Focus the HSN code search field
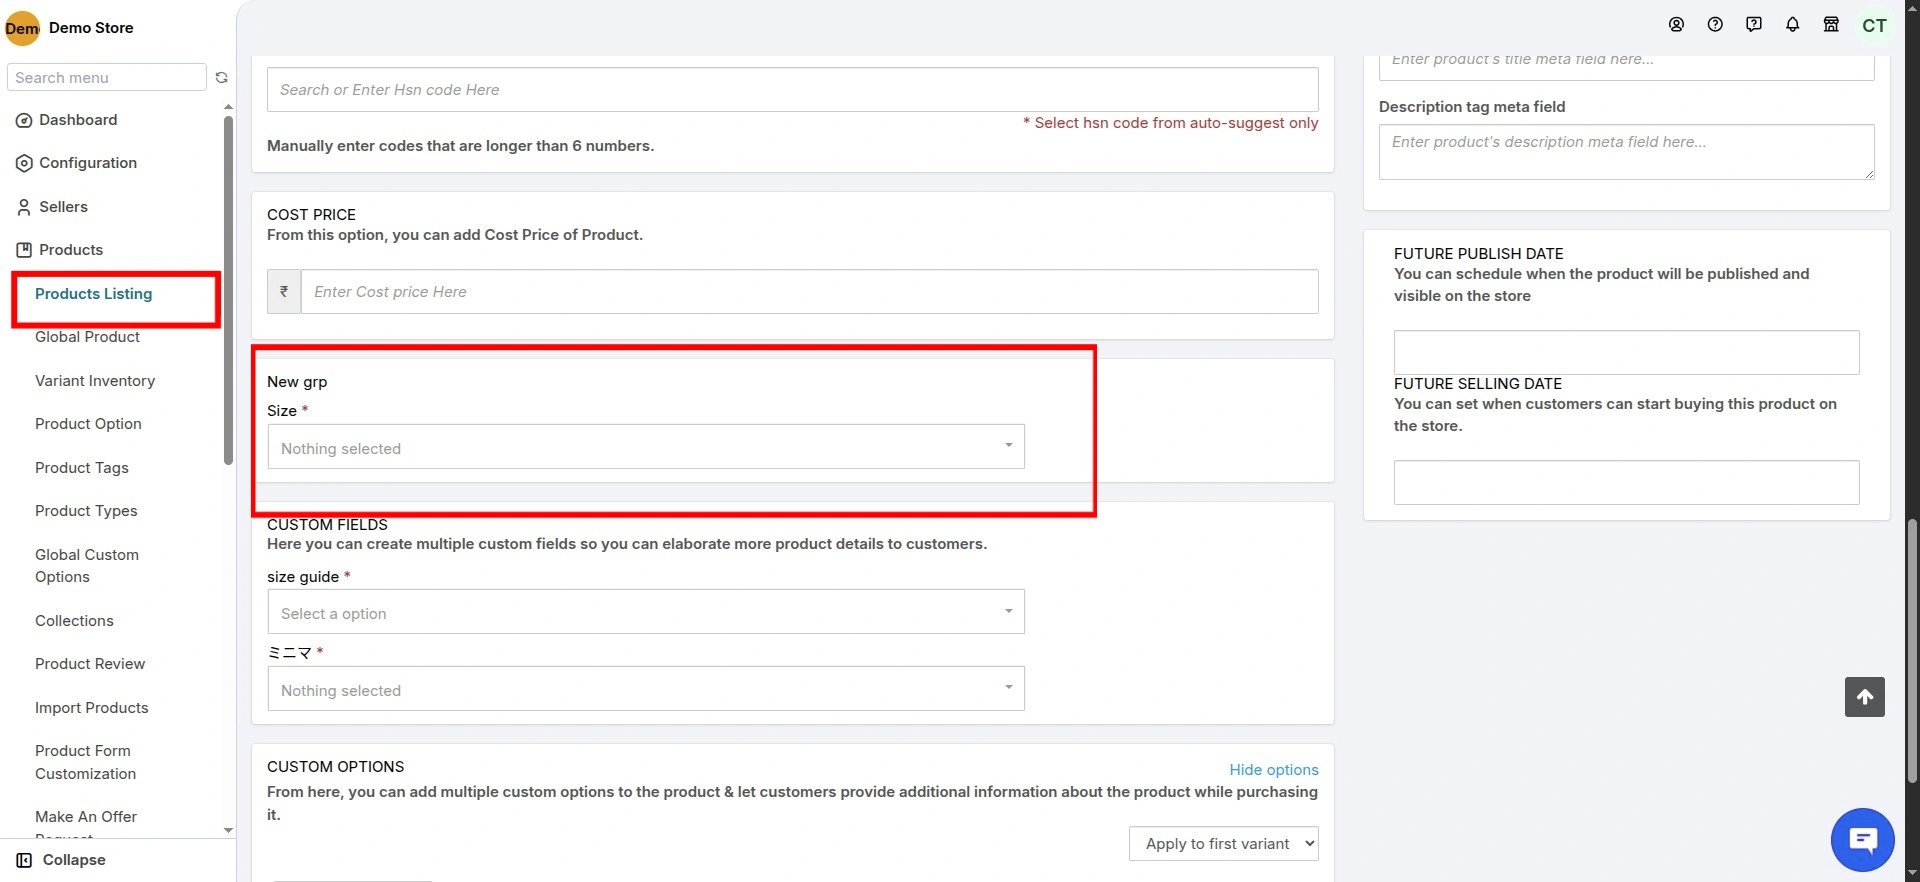Screen dimensions: 1920x882 tap(792, 90)
